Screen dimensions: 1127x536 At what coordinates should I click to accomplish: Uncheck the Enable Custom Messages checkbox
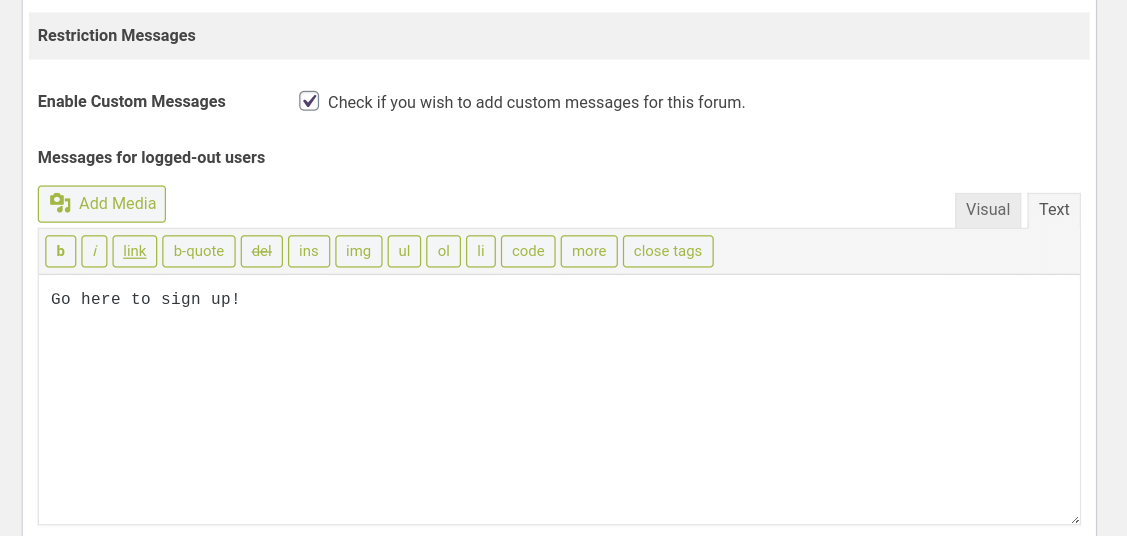coord(309,101)
